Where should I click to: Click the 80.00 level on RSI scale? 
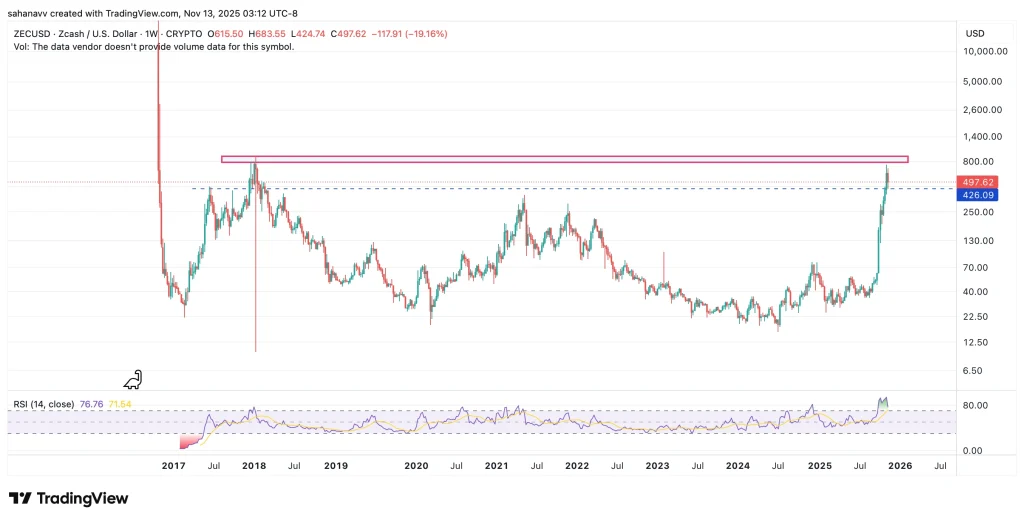(x=976, y=405)
